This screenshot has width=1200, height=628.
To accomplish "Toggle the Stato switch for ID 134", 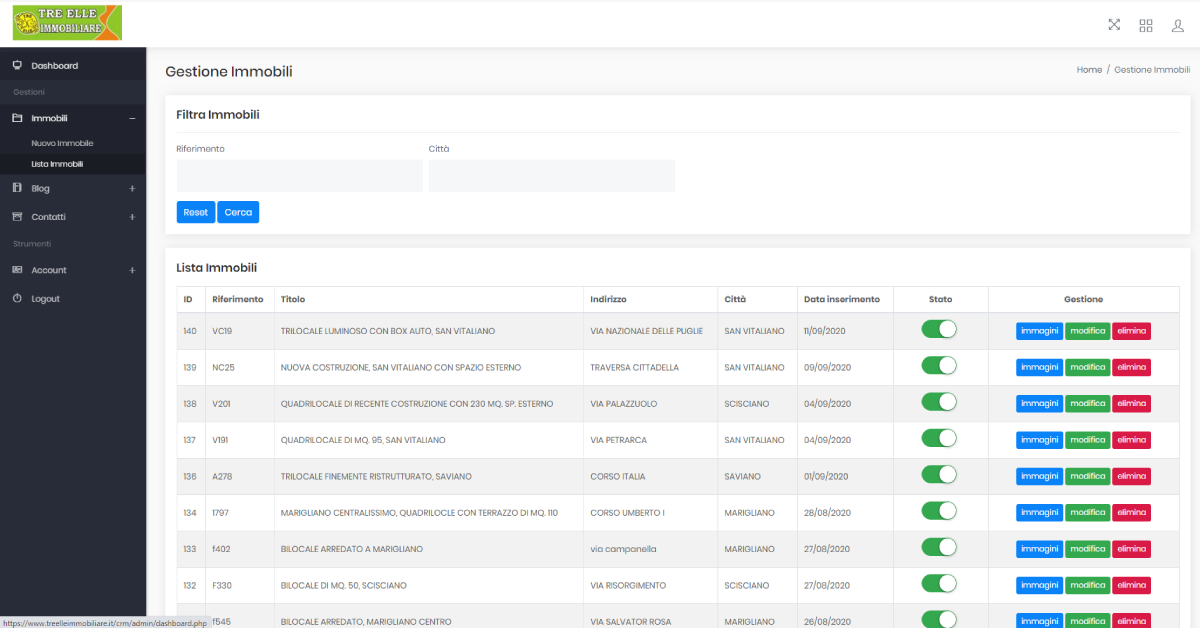I will tap(939, 511).
